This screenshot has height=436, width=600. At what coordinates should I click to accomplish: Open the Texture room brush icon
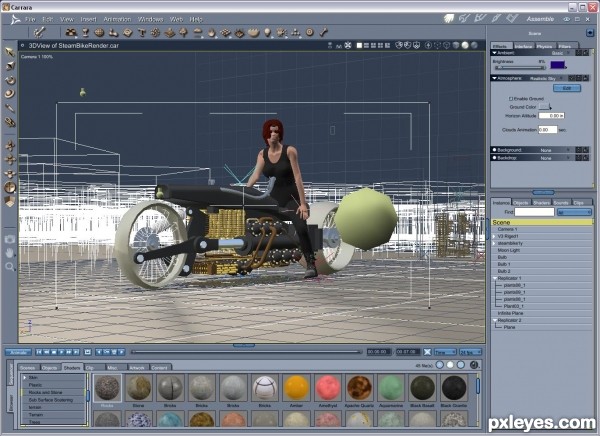(x=496, y=18)
